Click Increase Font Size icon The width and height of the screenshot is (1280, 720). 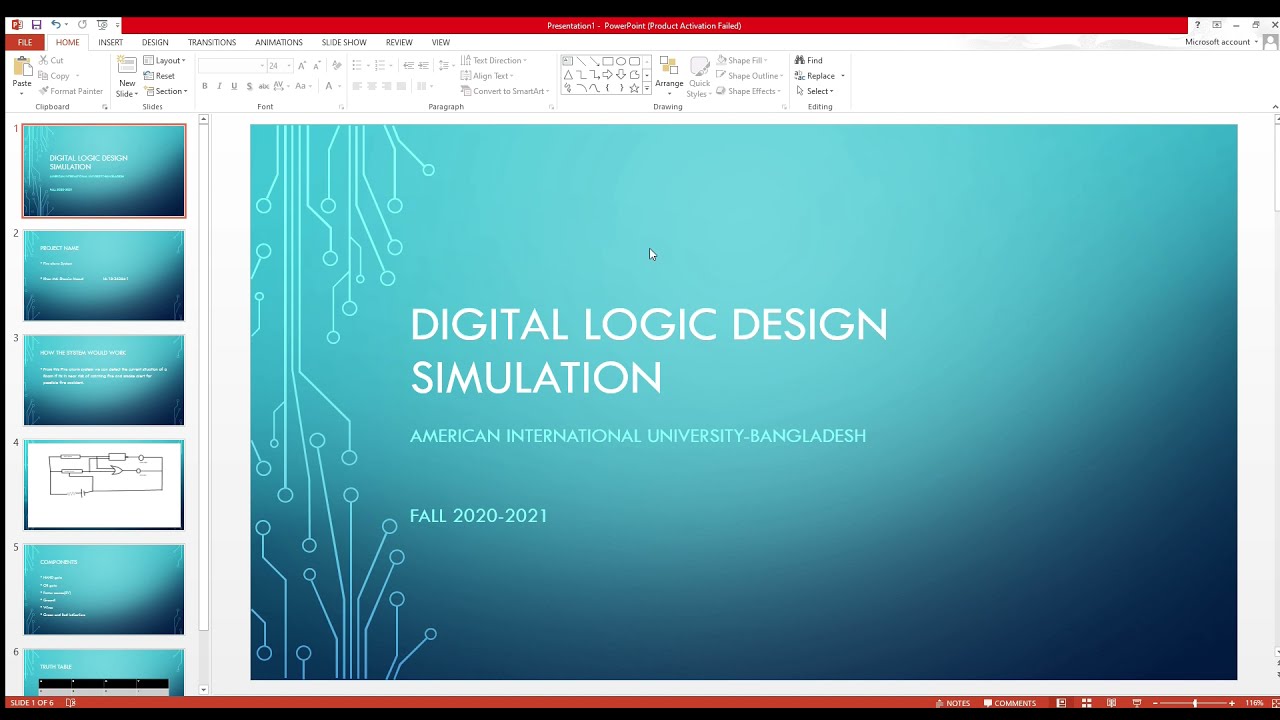(x=300, y=65)
